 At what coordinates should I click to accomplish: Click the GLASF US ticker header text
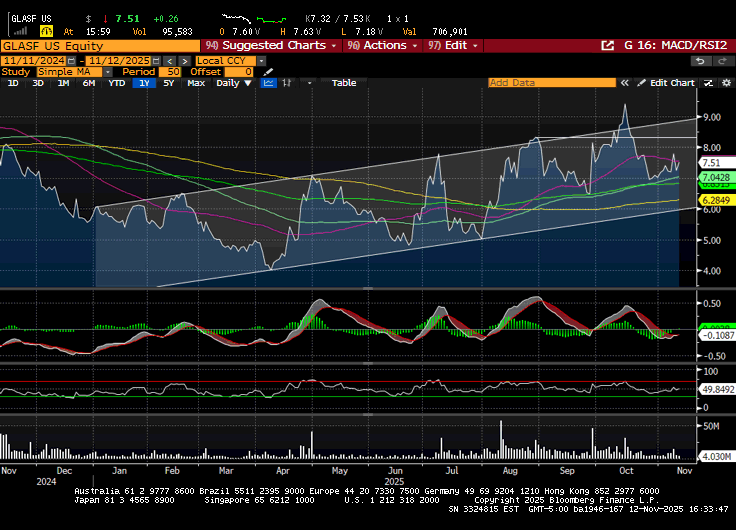pos(31,19)
